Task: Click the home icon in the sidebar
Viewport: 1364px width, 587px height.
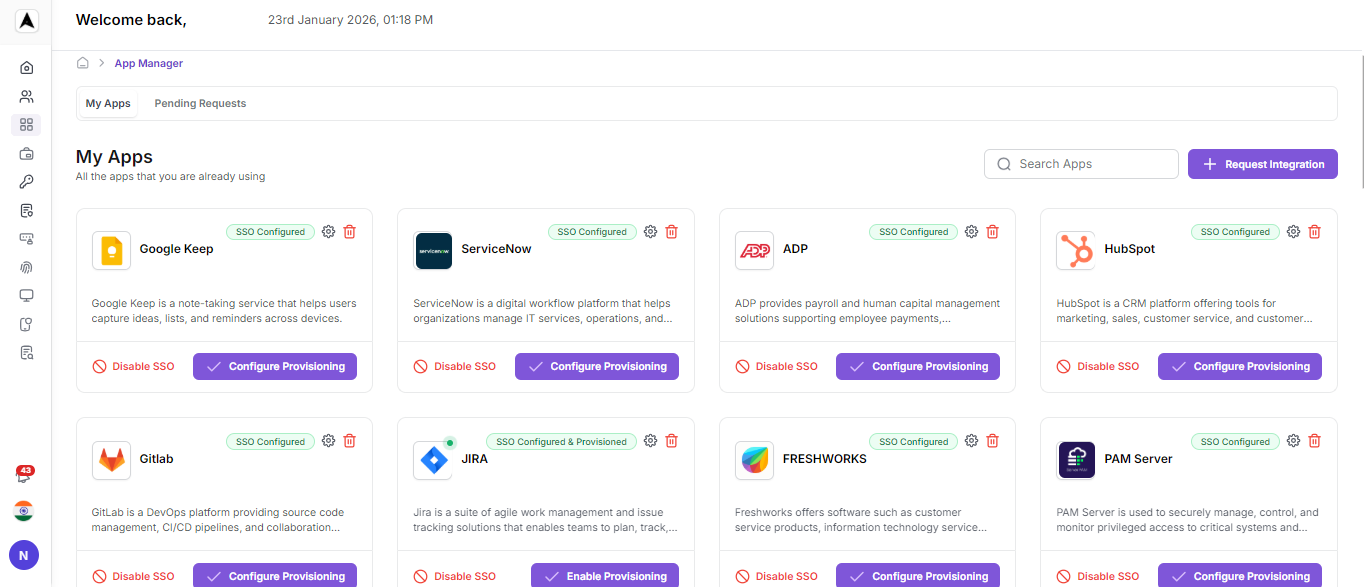Action: (27, 68)
